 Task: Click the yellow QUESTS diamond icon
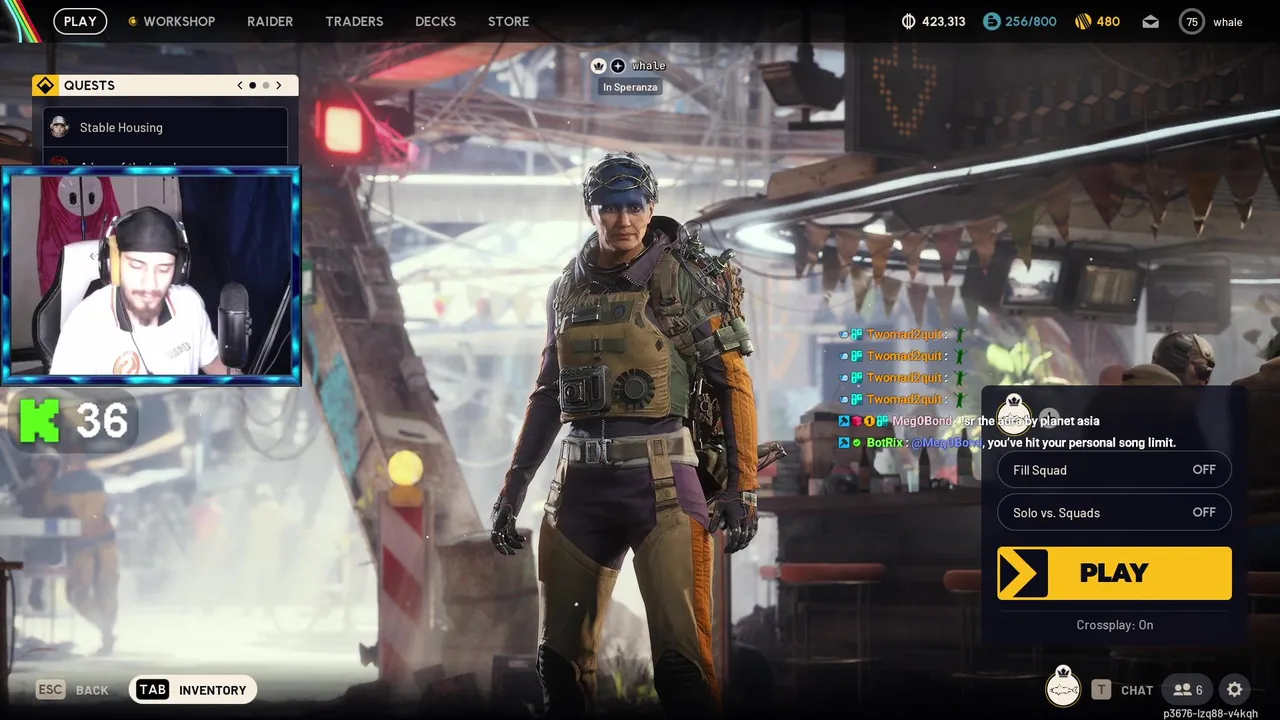(45, 85)
